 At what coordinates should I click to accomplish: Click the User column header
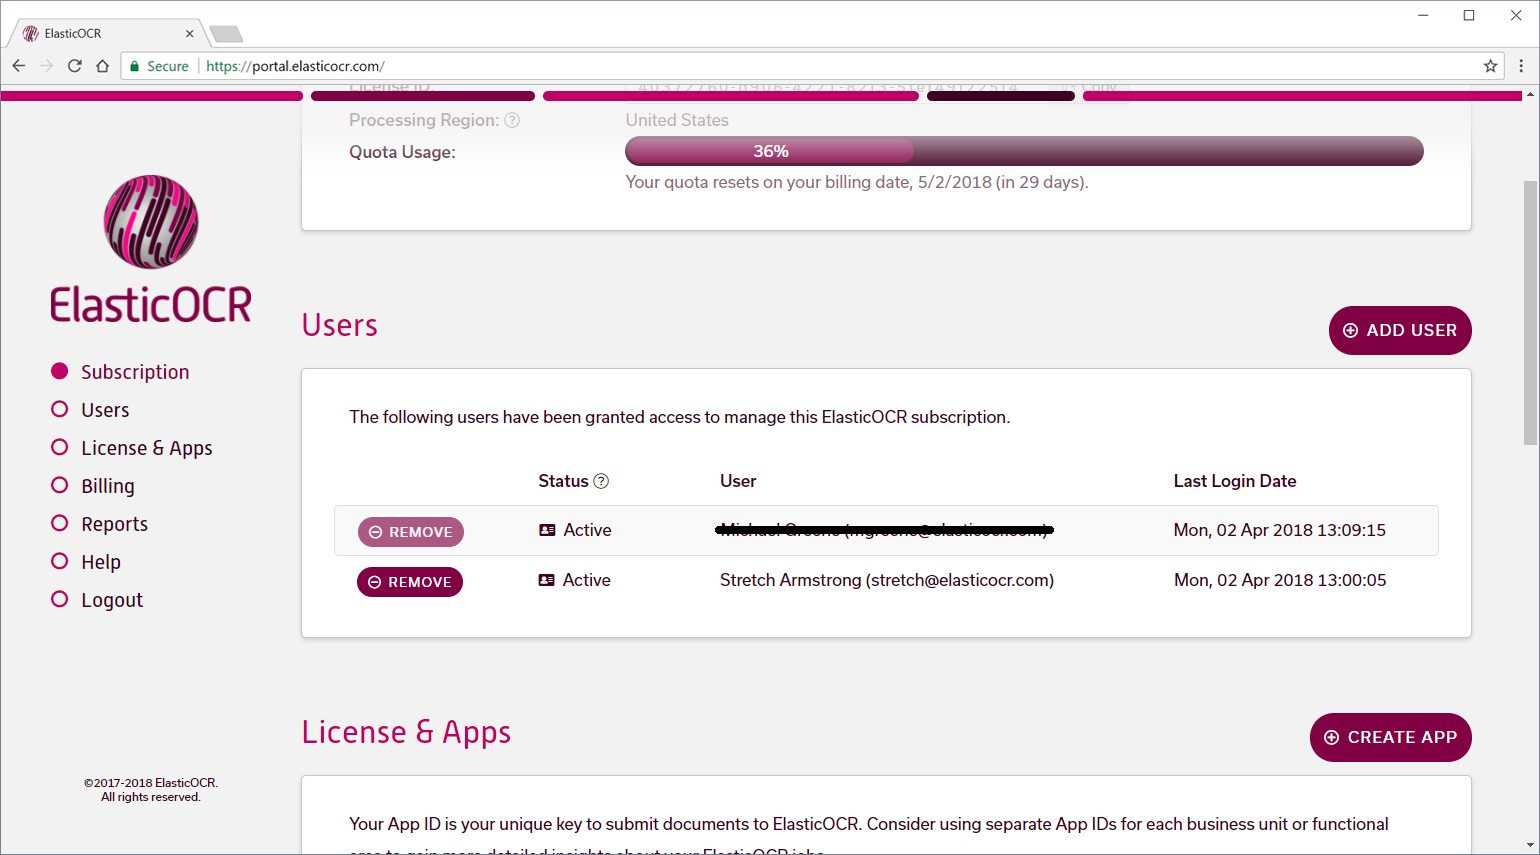click(738, 481)
